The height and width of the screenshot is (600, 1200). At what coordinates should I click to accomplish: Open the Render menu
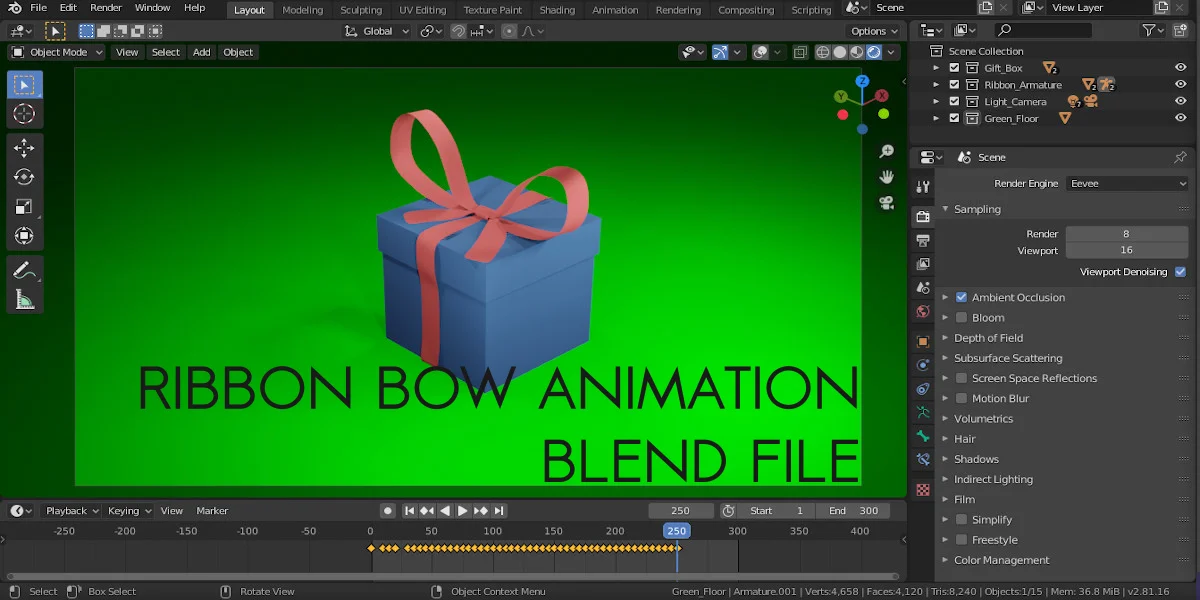[x=106, y=8]
